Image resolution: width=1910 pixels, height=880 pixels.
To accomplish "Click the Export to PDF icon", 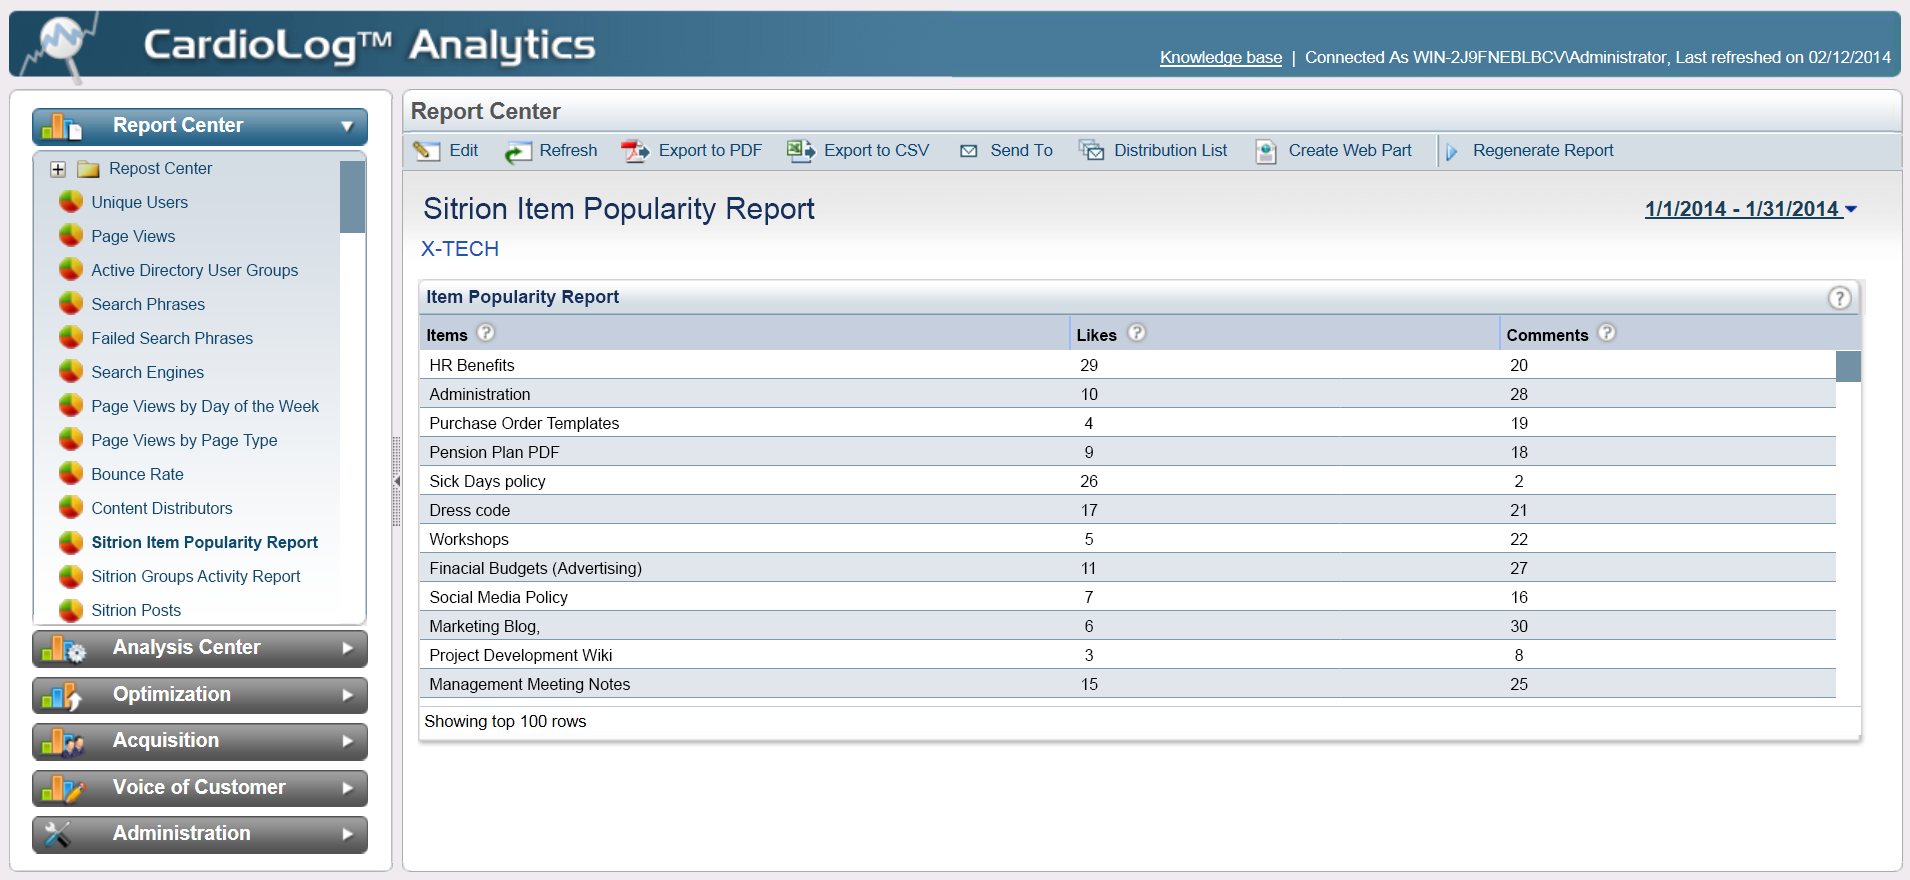I will pos(635,151).
